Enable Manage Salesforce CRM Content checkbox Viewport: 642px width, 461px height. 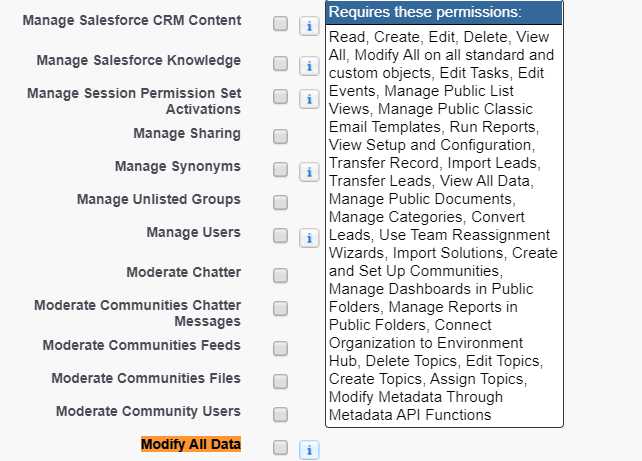(280, 24)
